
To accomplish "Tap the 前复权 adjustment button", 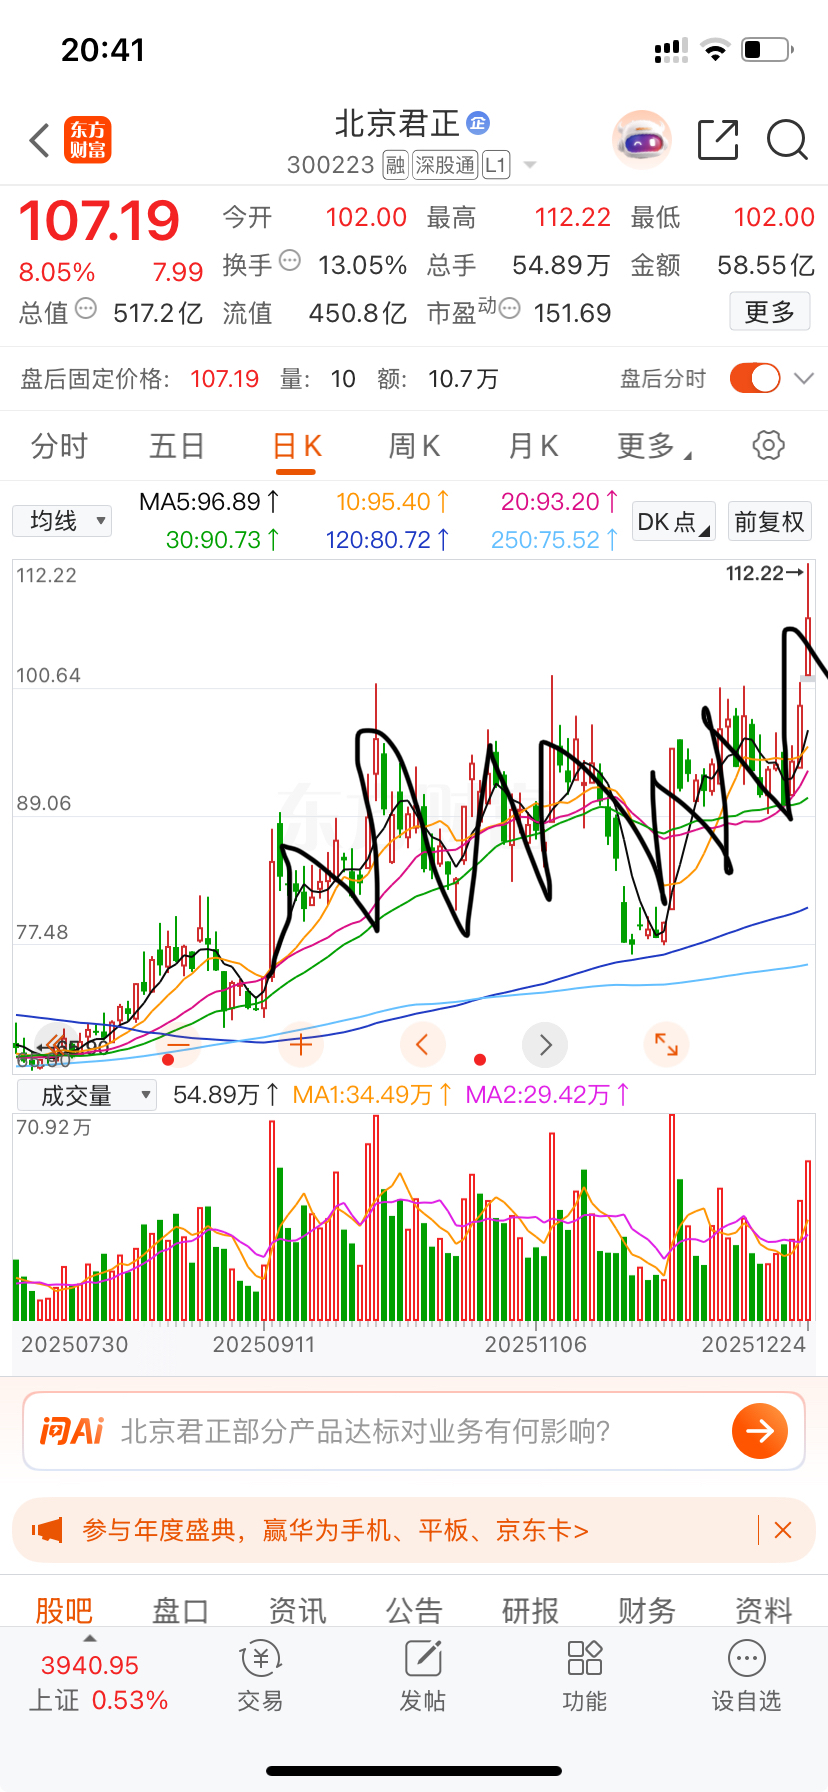I will [x=769, y=522].
